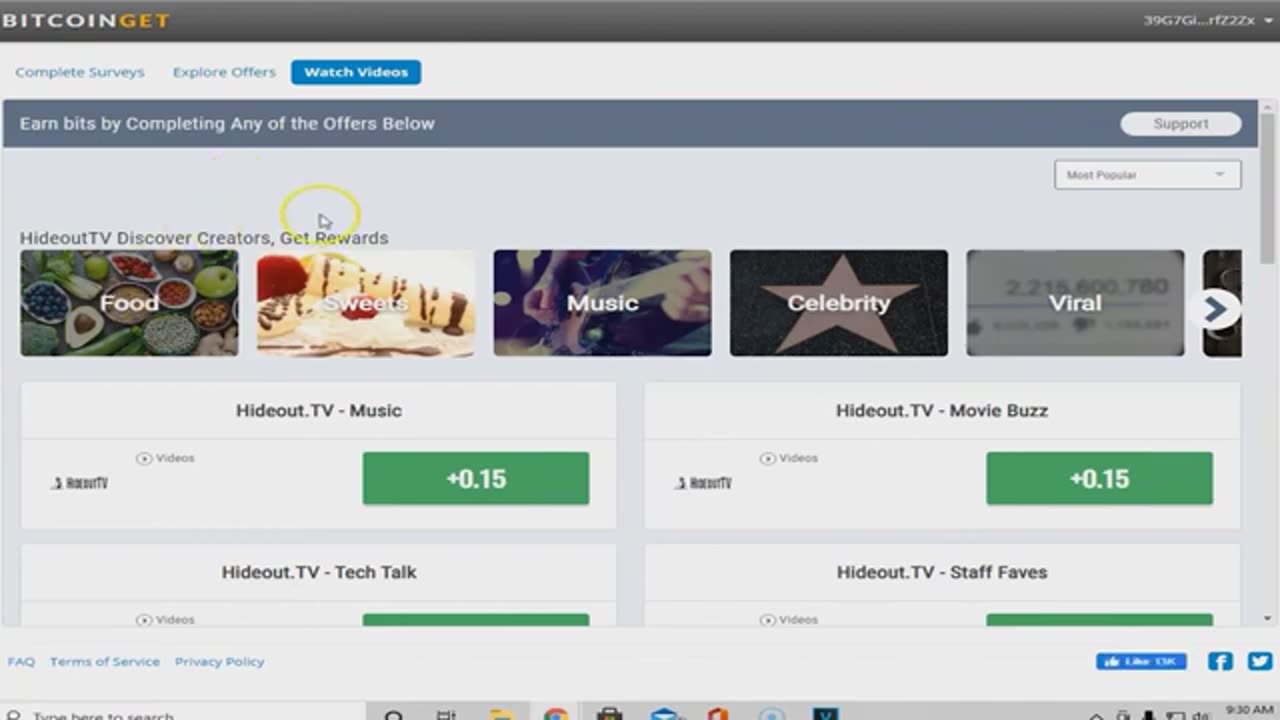Open the Viral category thumbnail
The image size is (1280, 720).
1075,303
